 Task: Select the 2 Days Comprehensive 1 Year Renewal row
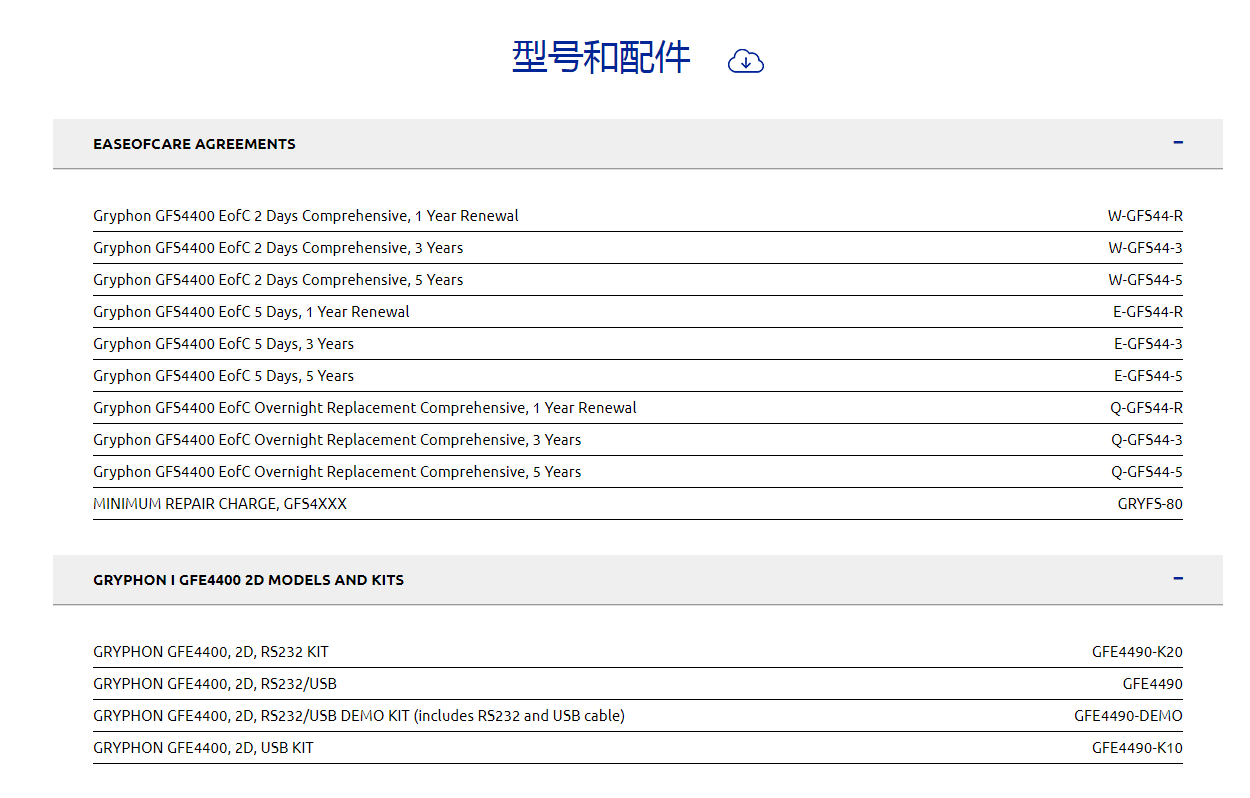coord(306,216)
